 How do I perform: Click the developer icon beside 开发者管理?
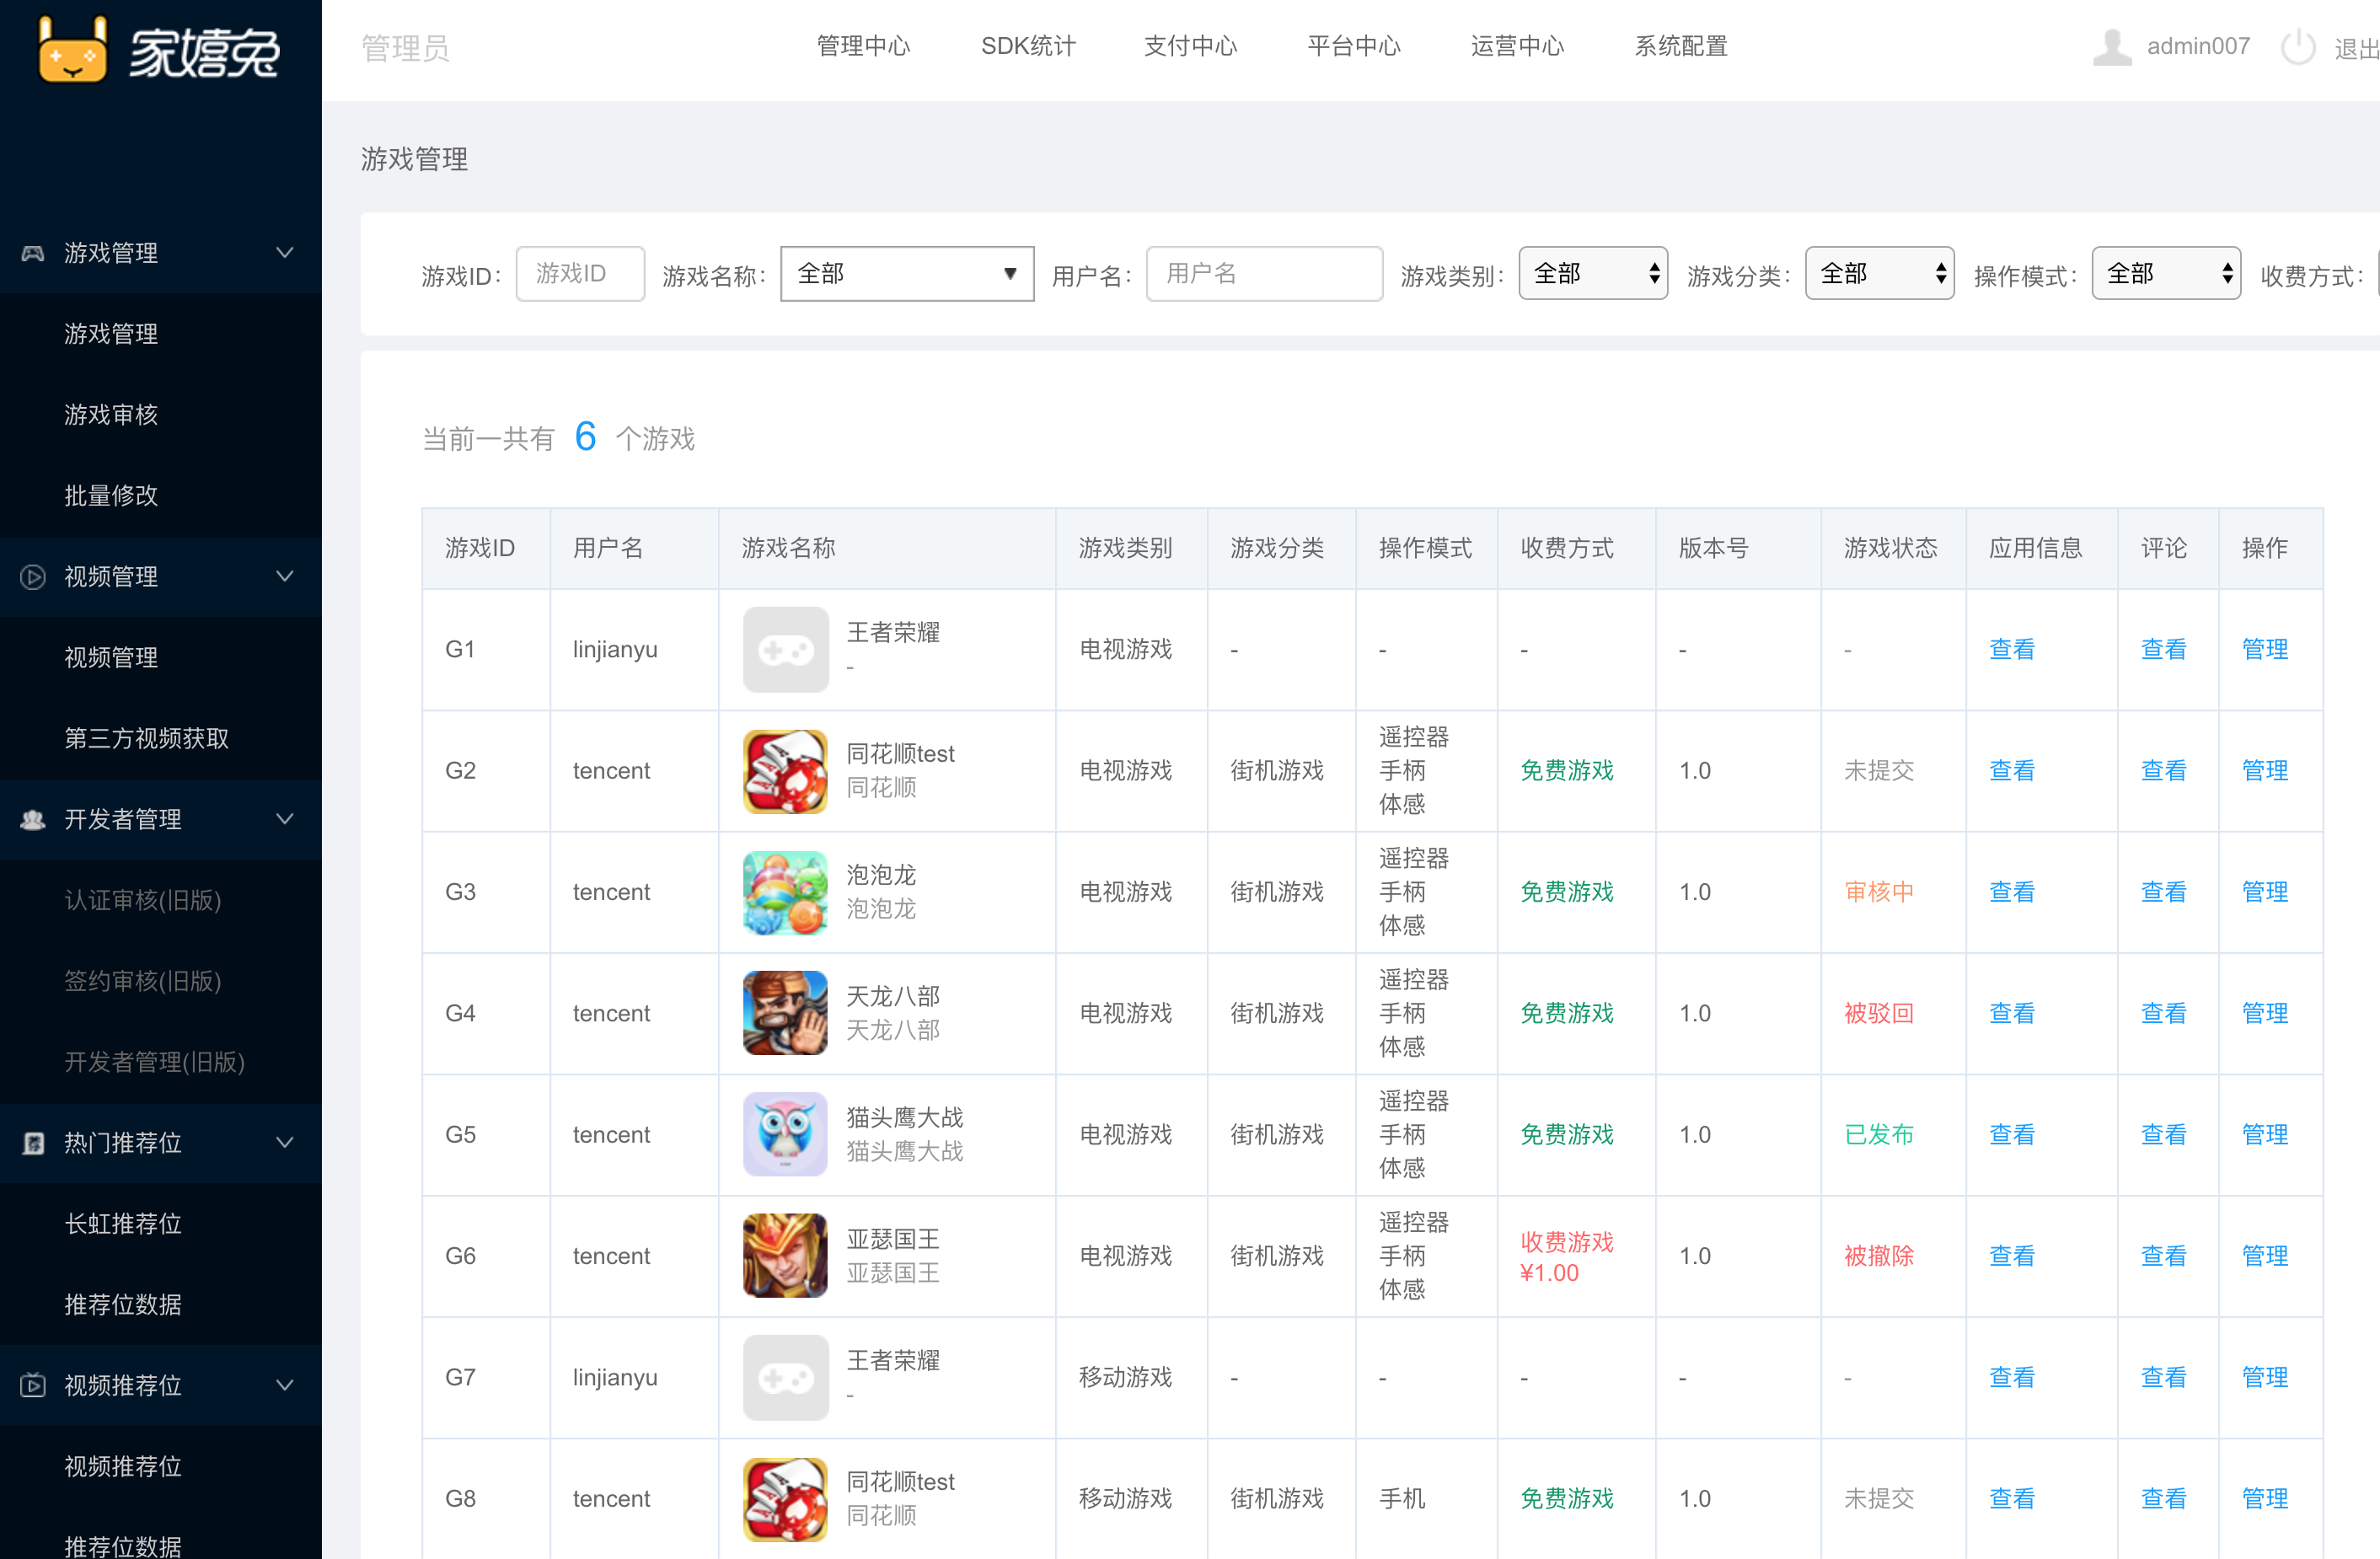tap(33, 820)
